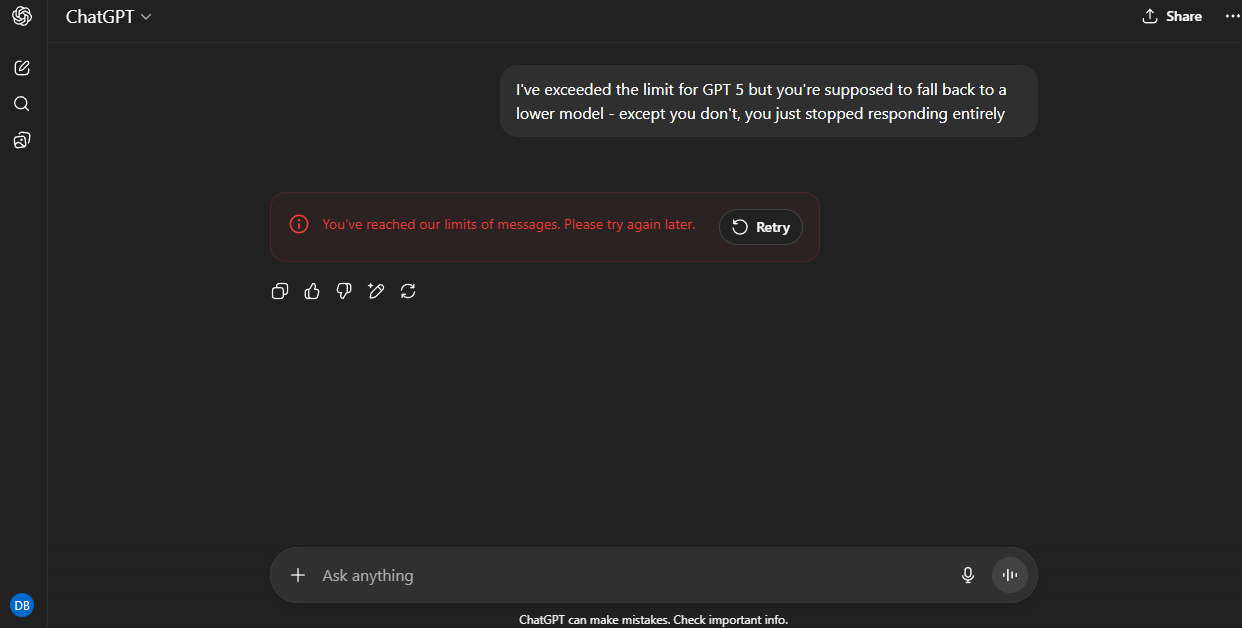Start a new chat with pencil icon

pyautogui.click(x=22, y=68)
